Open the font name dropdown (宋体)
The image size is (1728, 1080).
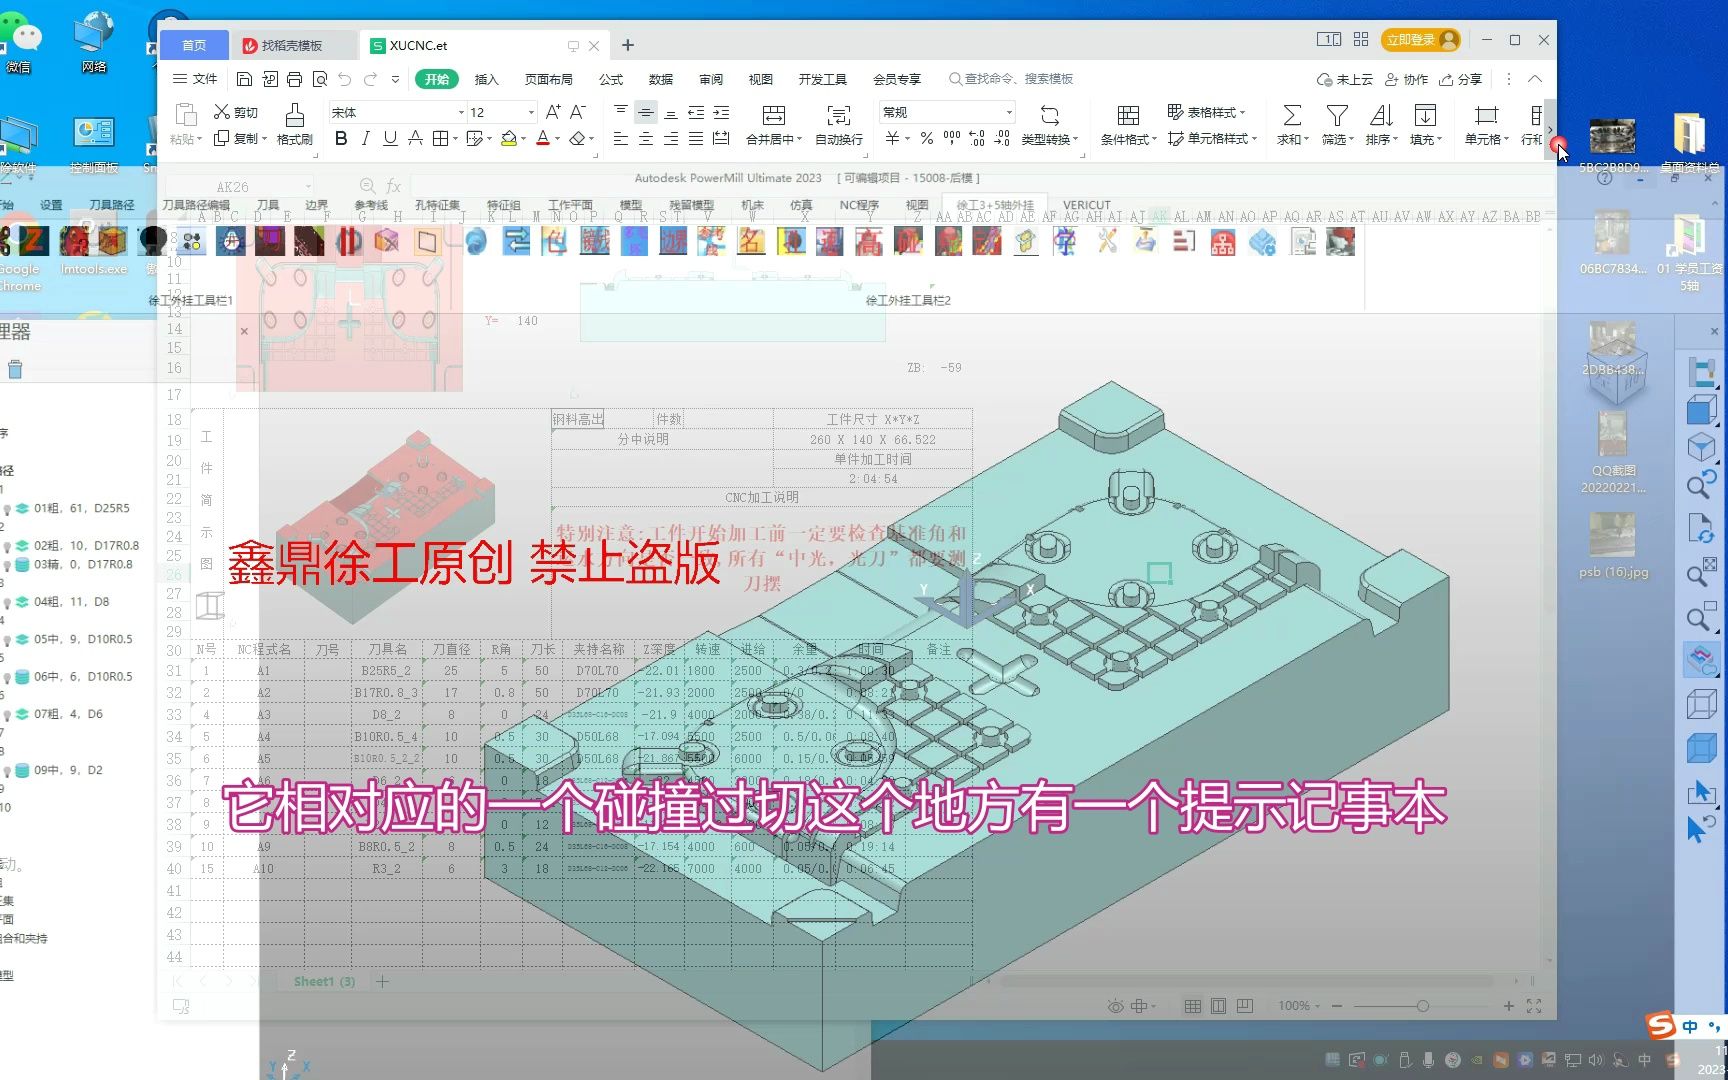tap(461, 112)
